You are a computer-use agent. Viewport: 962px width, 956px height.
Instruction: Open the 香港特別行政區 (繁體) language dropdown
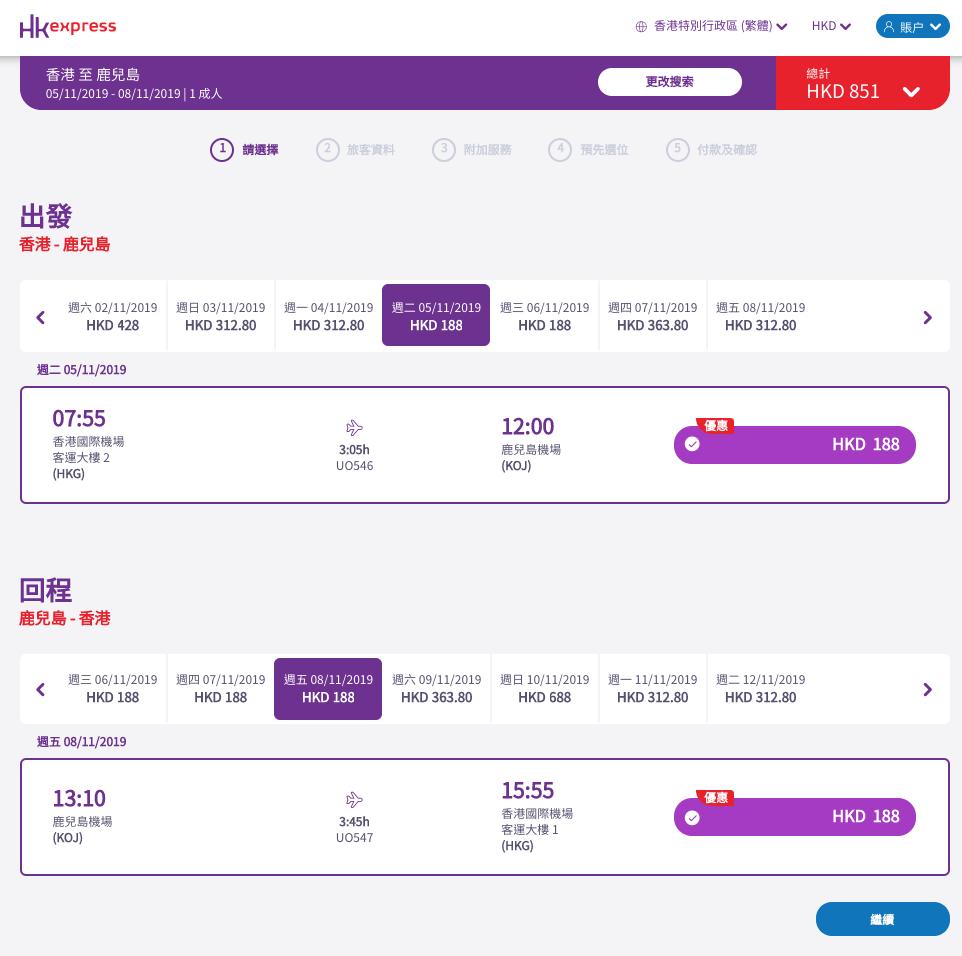[712, 26]
